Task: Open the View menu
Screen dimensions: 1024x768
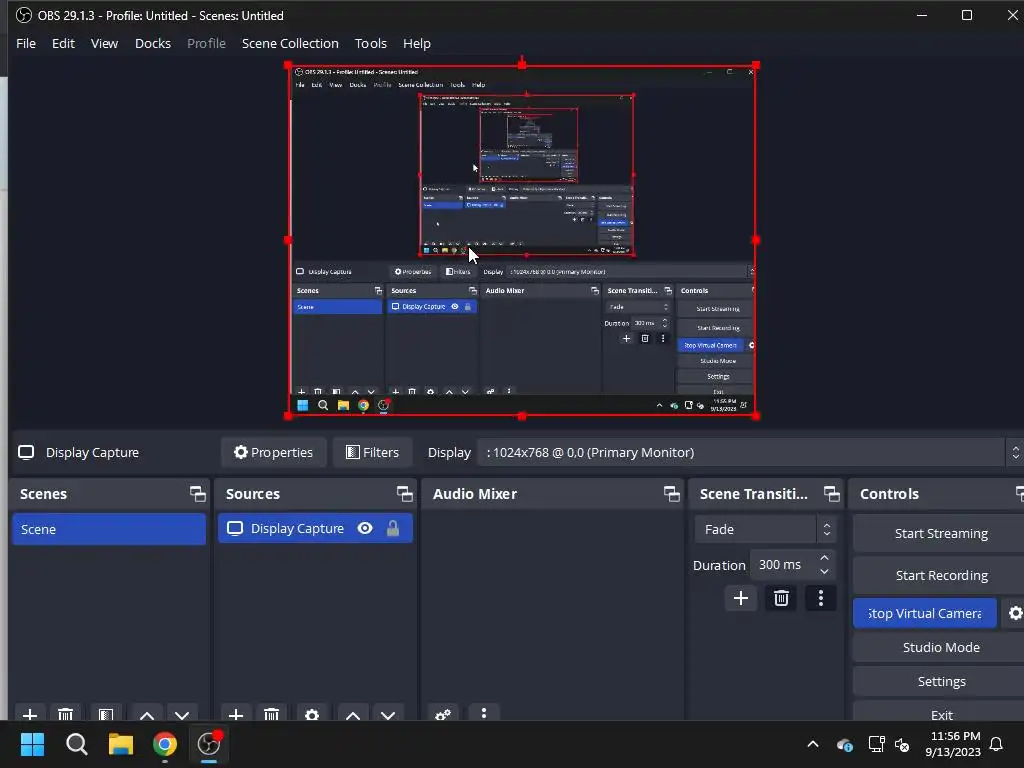Action: pos(104,43)
